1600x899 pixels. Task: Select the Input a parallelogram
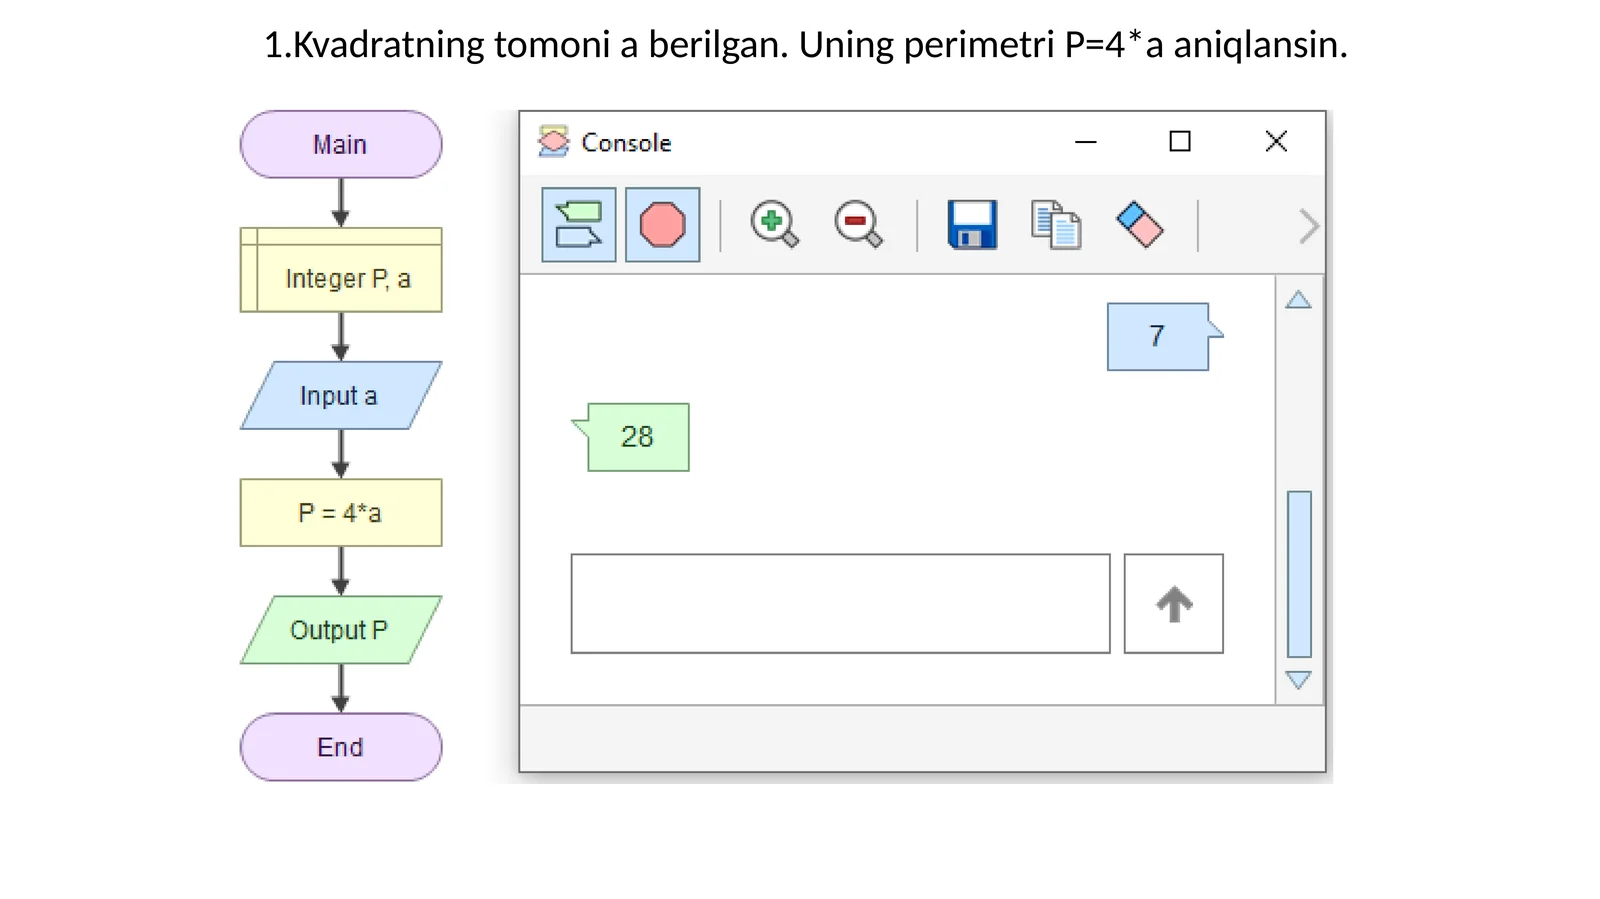tap(340, 395)
